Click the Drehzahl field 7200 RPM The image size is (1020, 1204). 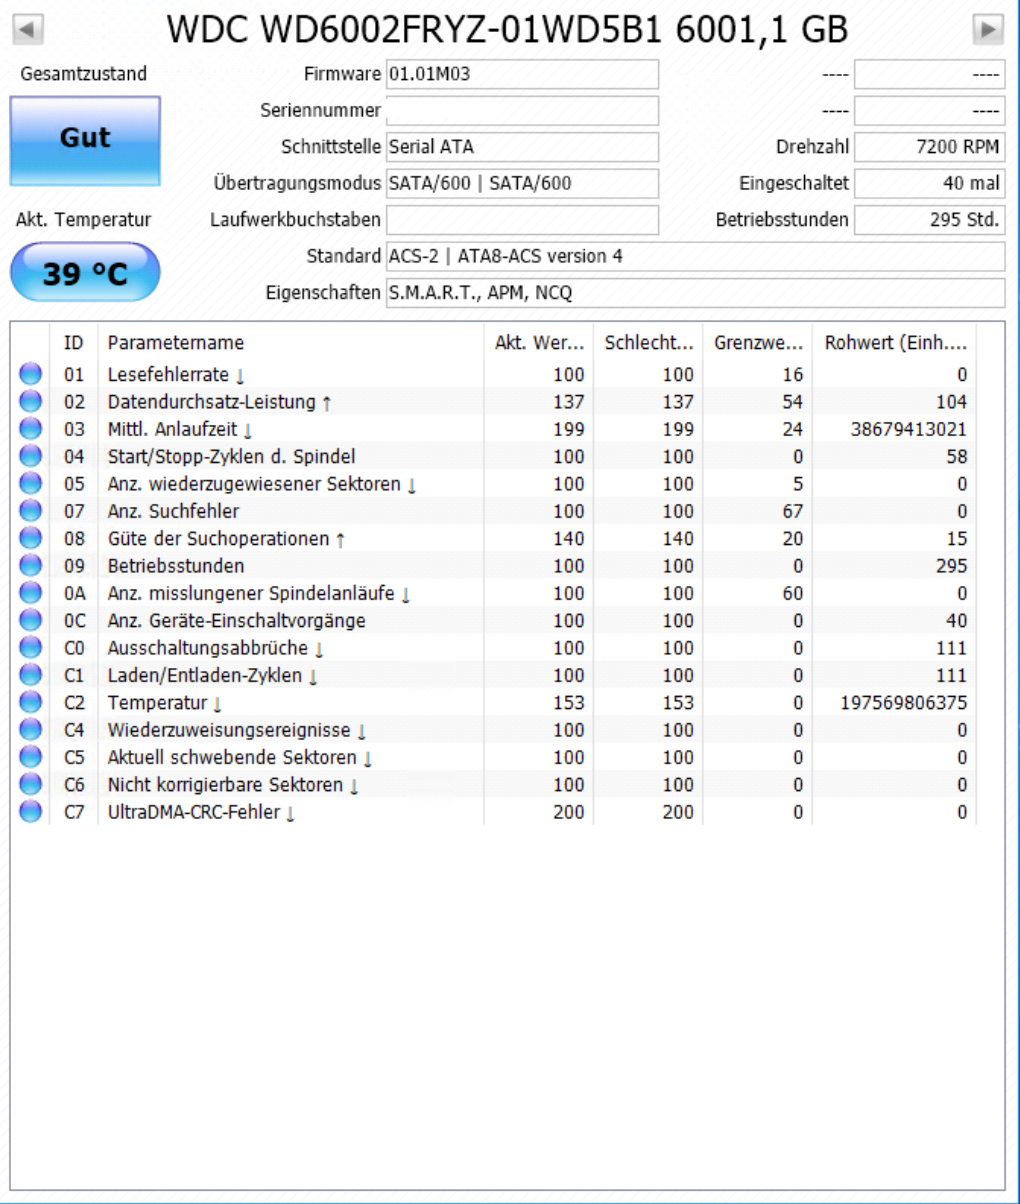click(929, 147)
